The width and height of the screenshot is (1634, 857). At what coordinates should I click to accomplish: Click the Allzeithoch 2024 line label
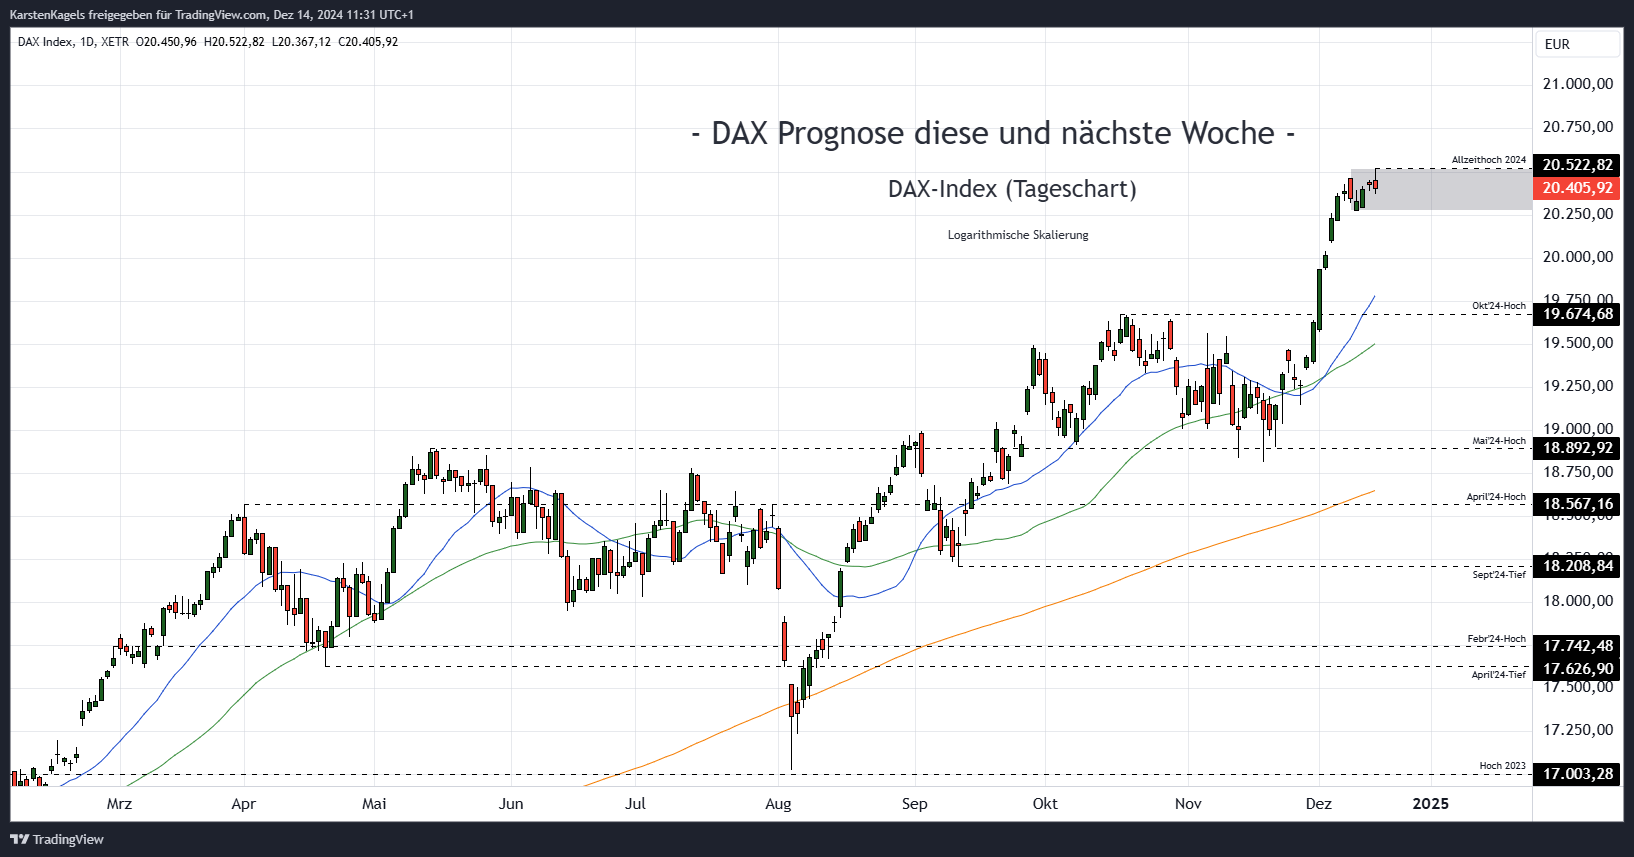tap(1489, 160)
